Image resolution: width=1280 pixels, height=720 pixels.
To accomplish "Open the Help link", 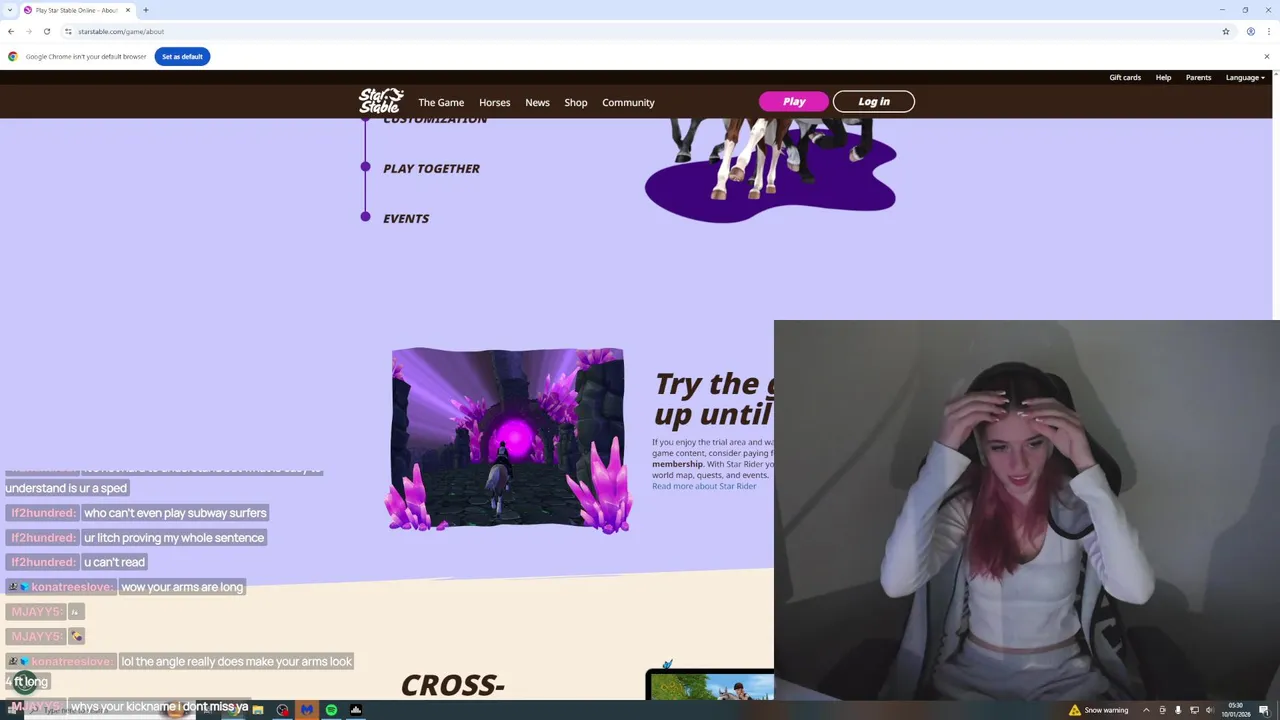I will (x=1163, y=77).
